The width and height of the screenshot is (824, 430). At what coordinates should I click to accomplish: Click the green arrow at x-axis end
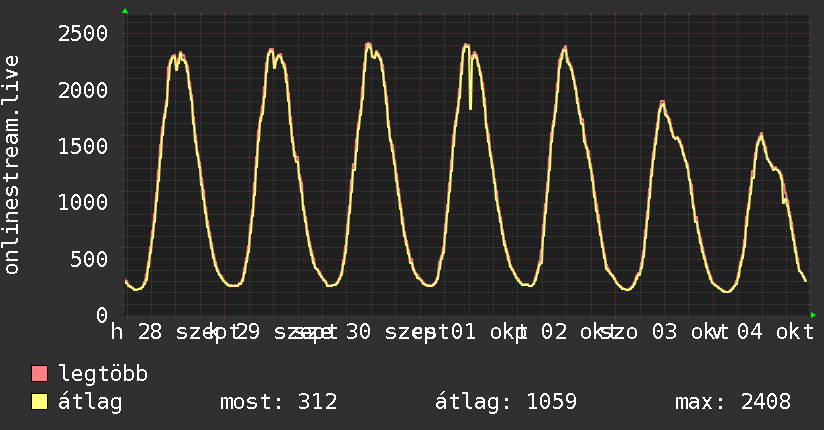813,315
